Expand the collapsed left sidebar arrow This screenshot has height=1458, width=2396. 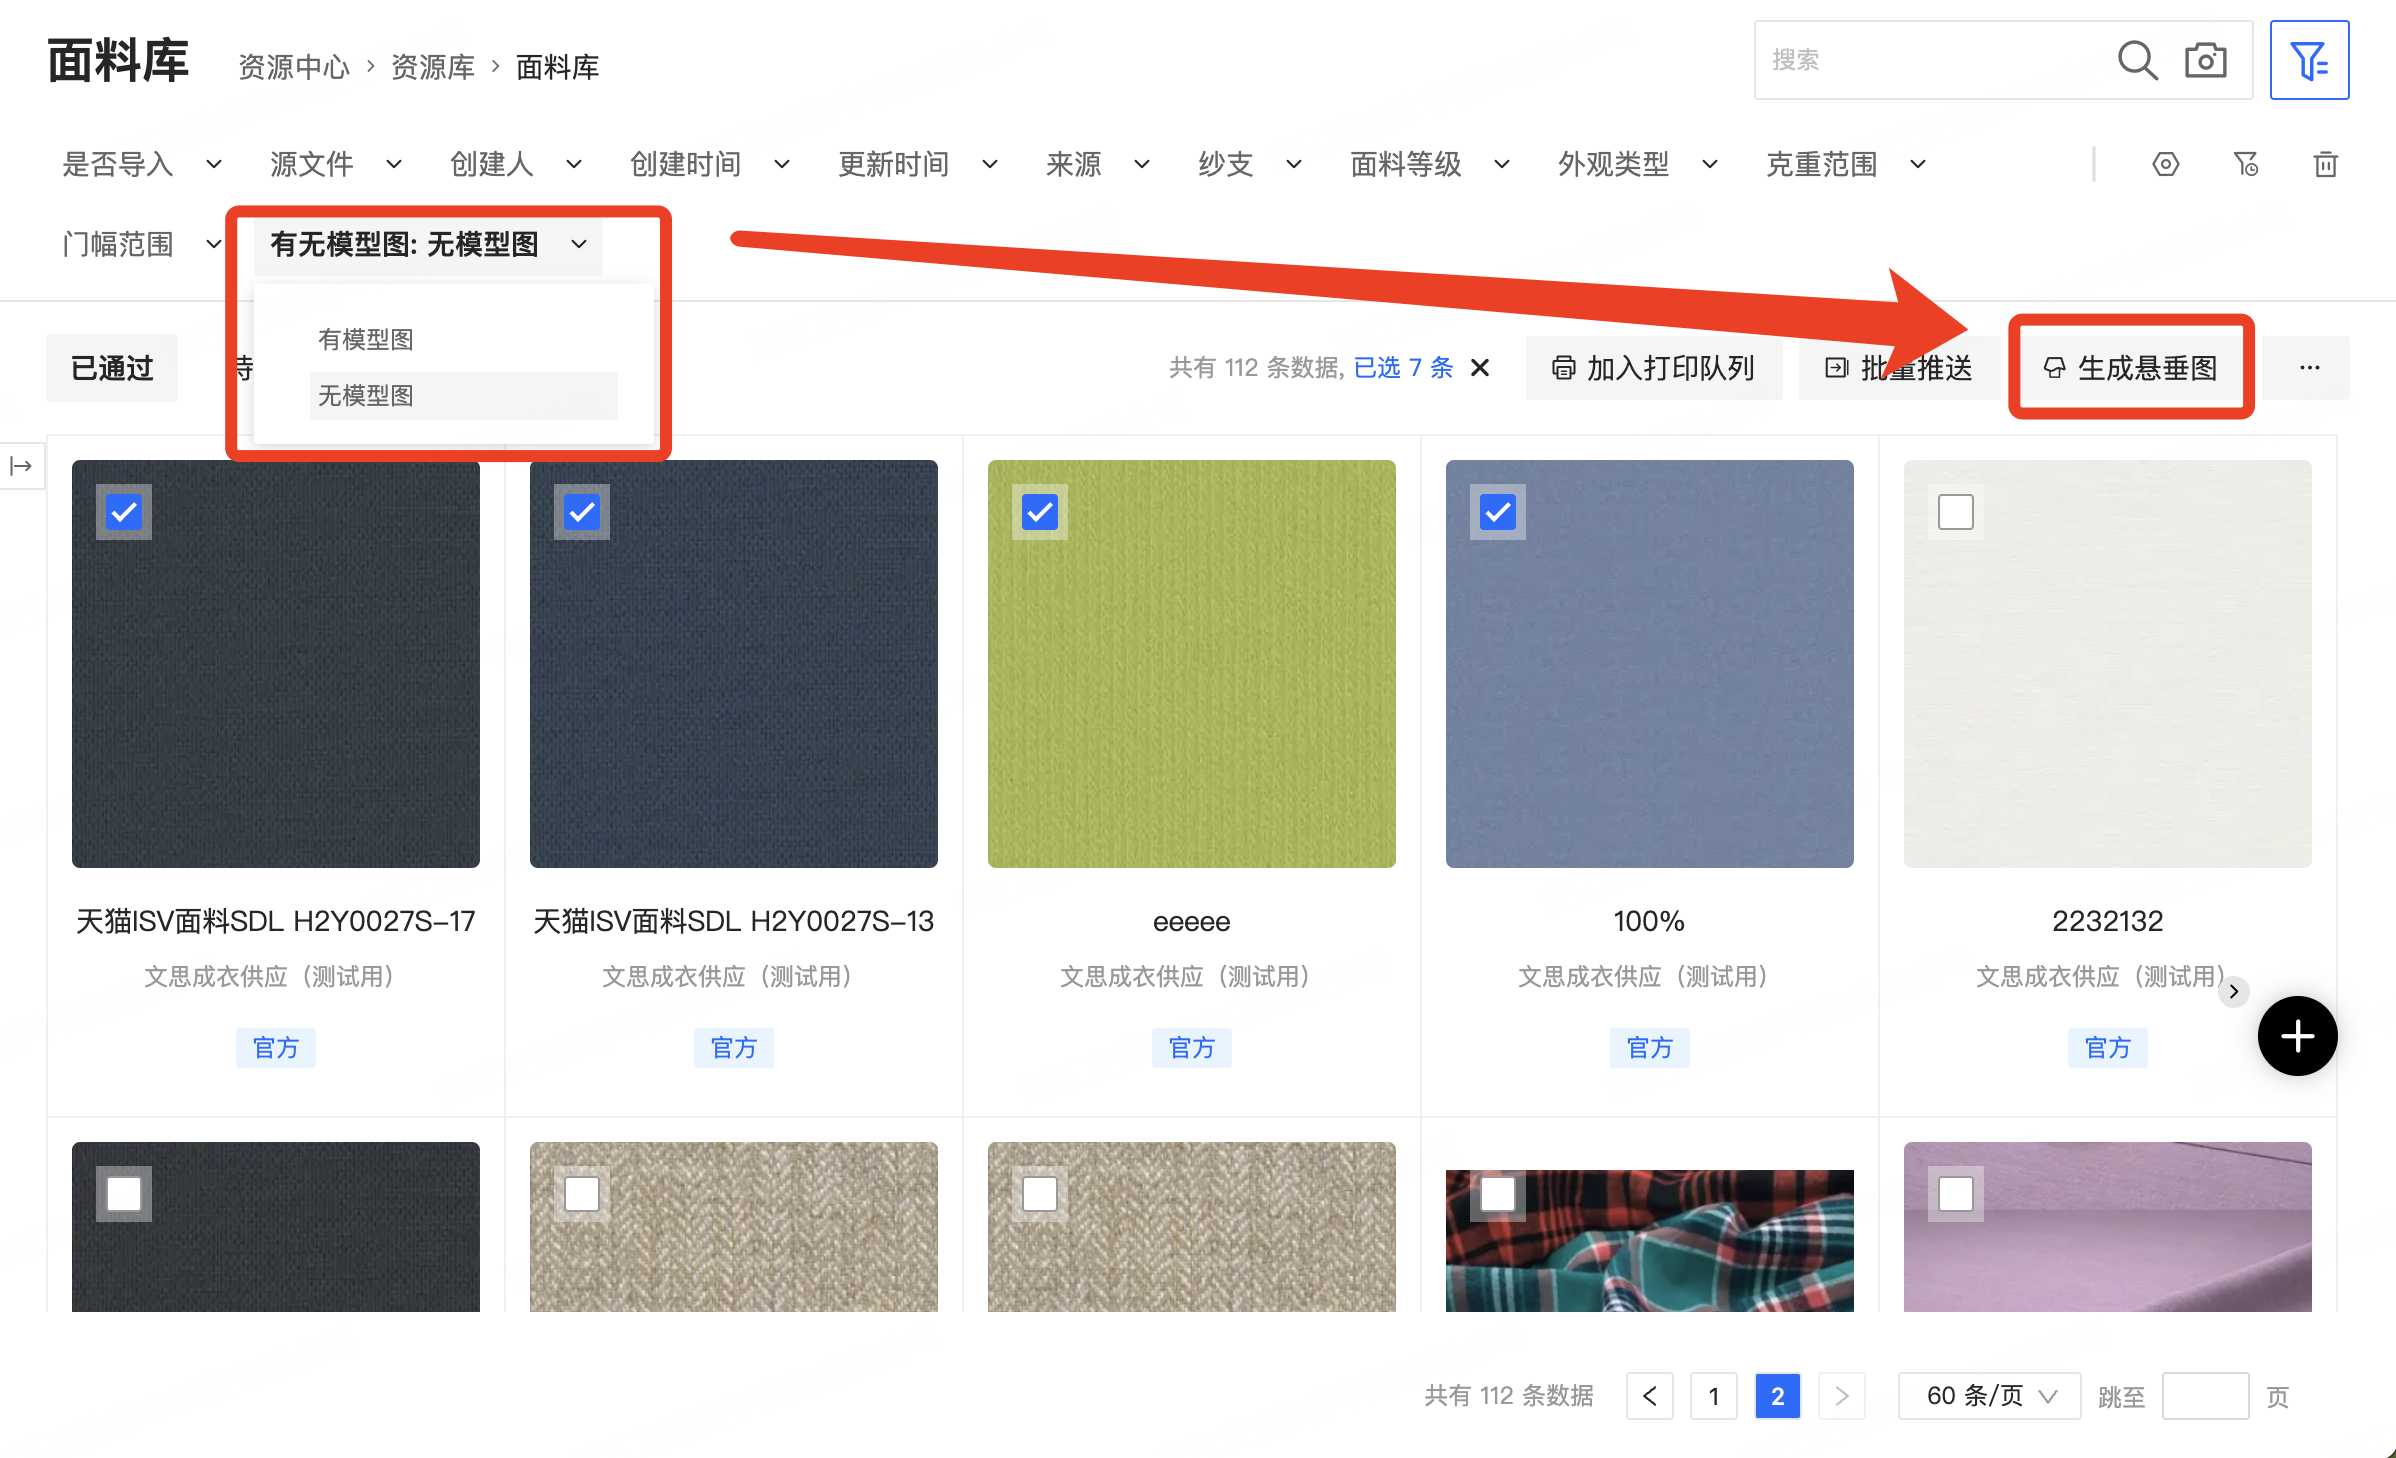21,466
